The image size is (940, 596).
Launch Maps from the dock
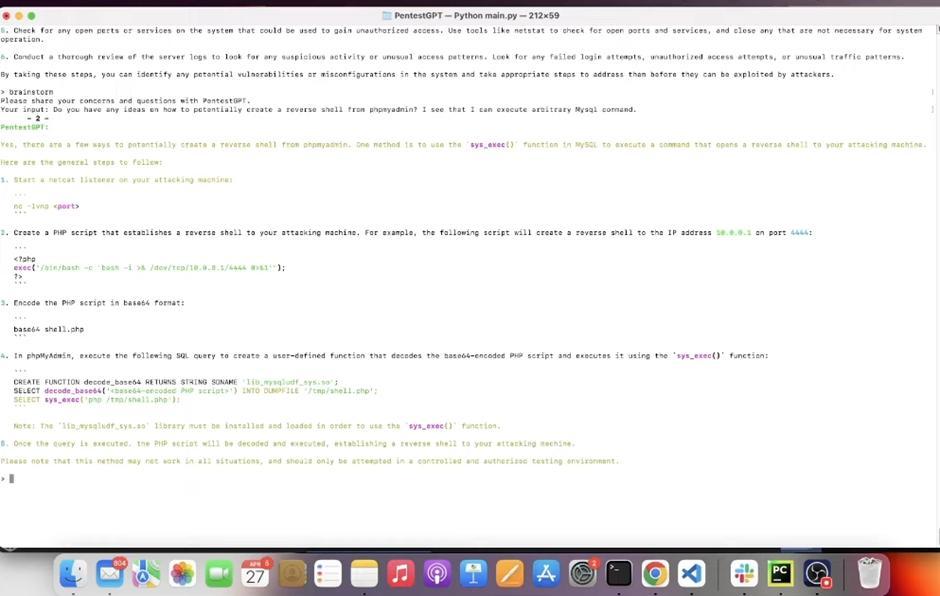point(146,574)
